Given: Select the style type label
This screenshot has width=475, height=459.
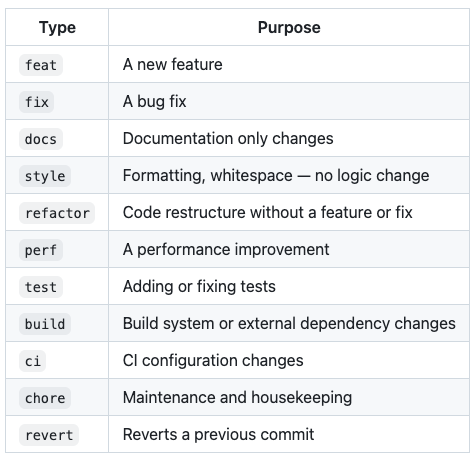Looking at the screenshot, I should tap(45, 176).
